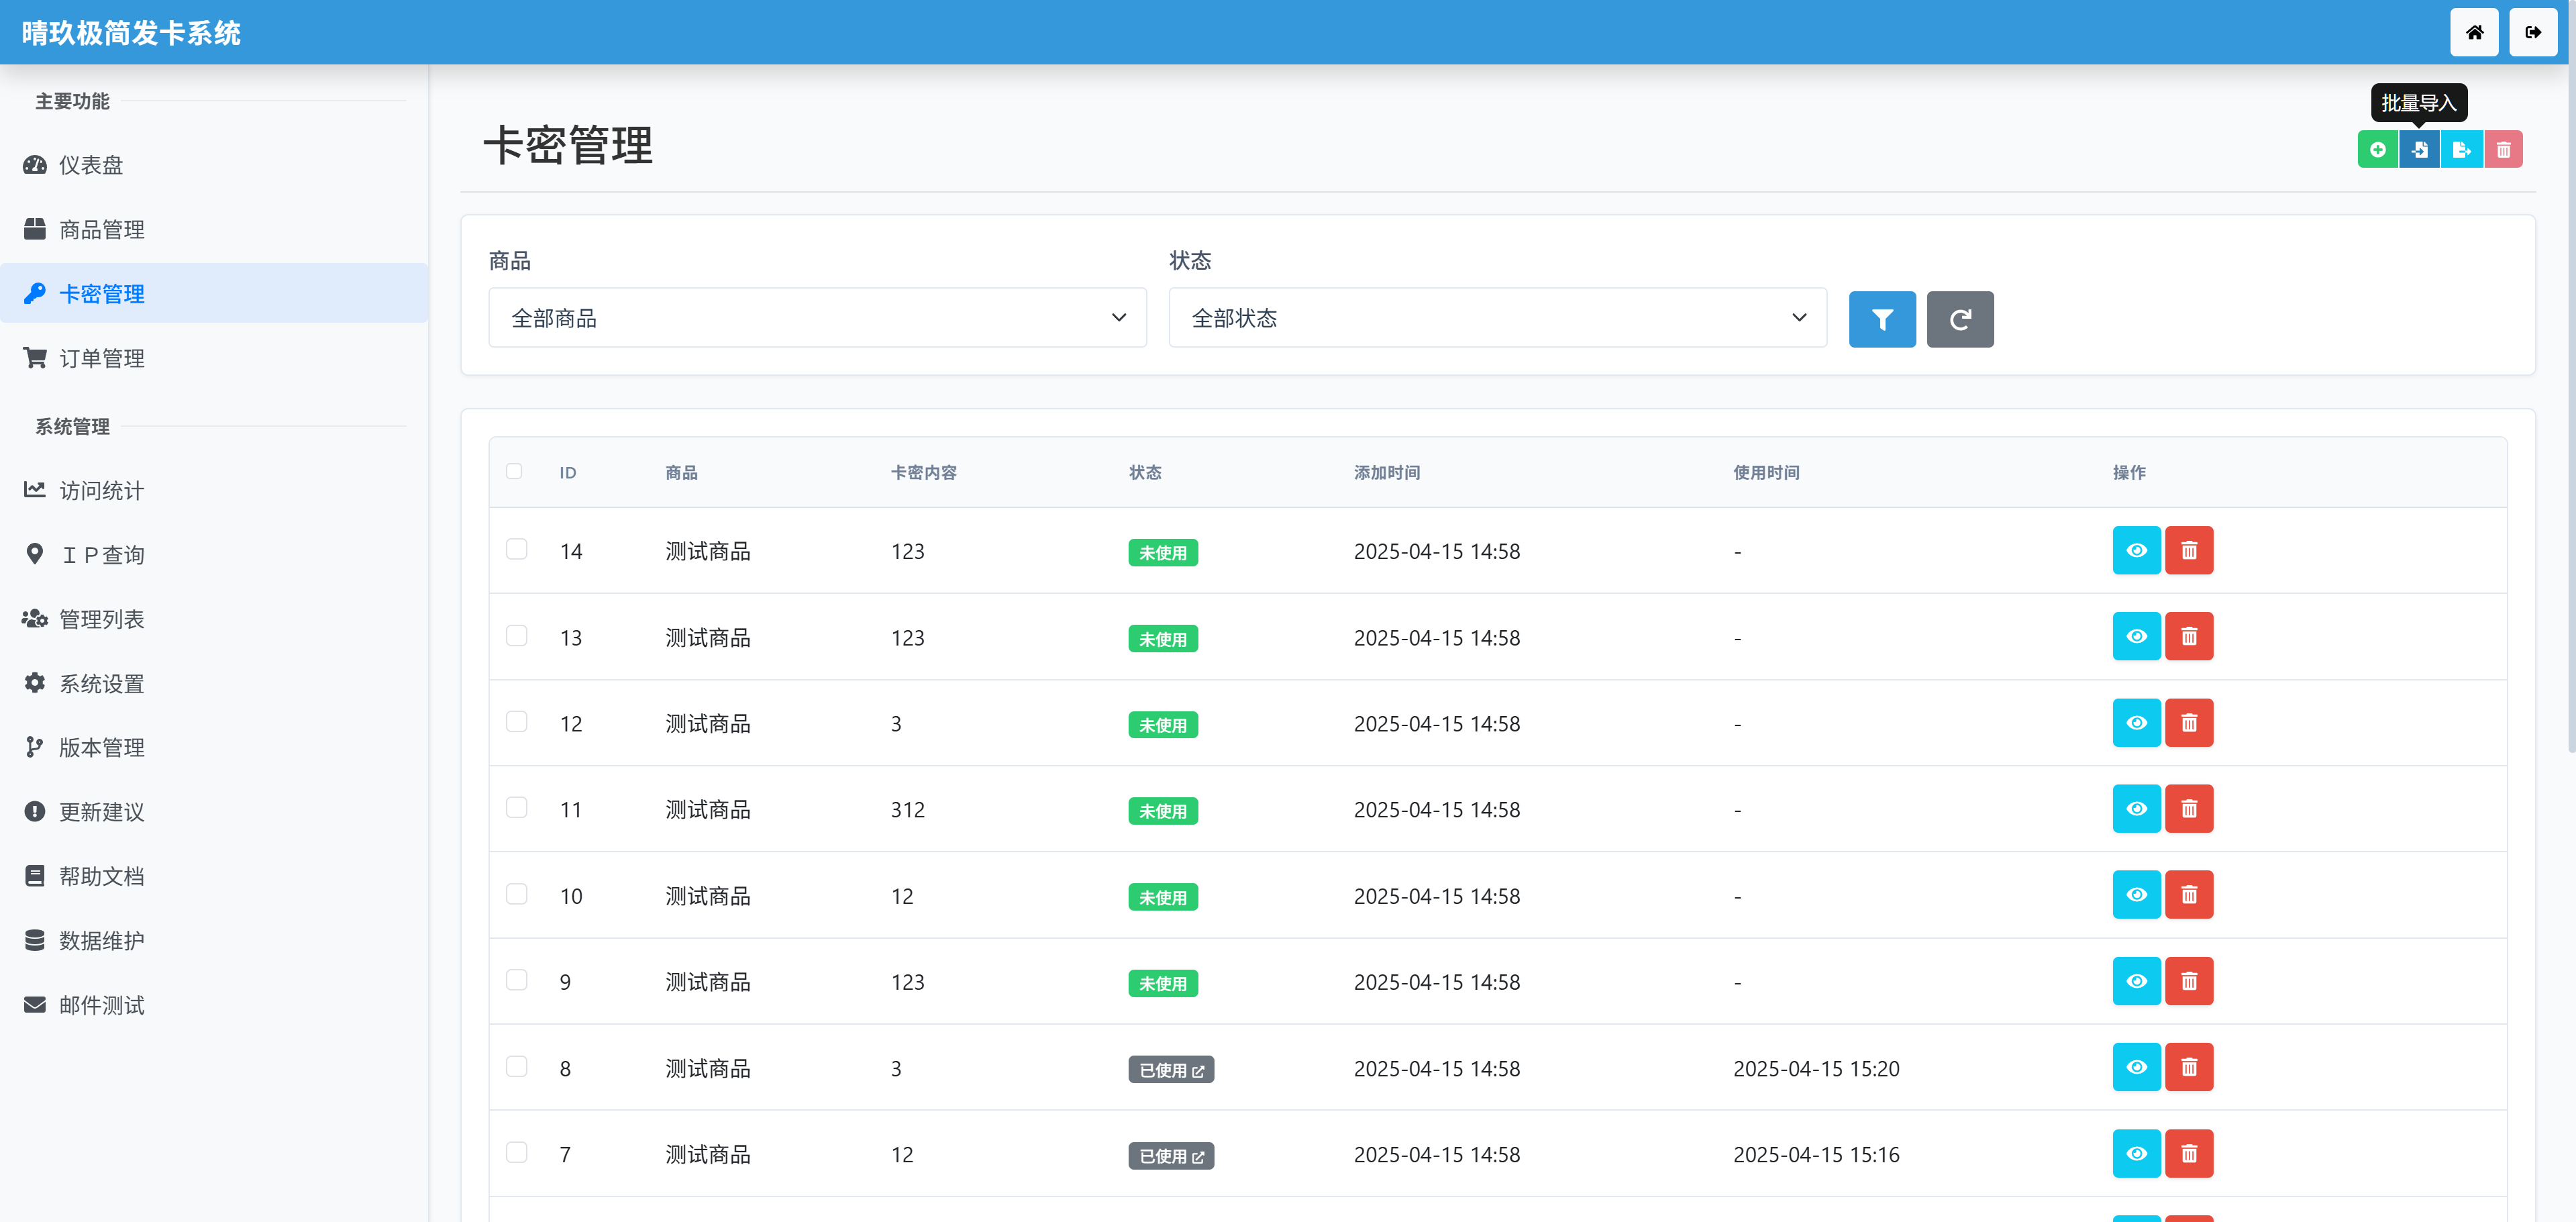Check the checkbox for row ID 13

(516, 636)
